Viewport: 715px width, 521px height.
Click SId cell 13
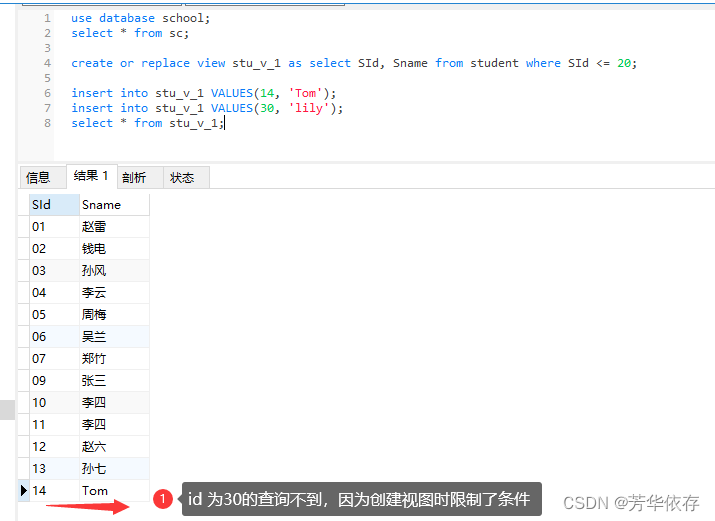click(x=54, y=468)
